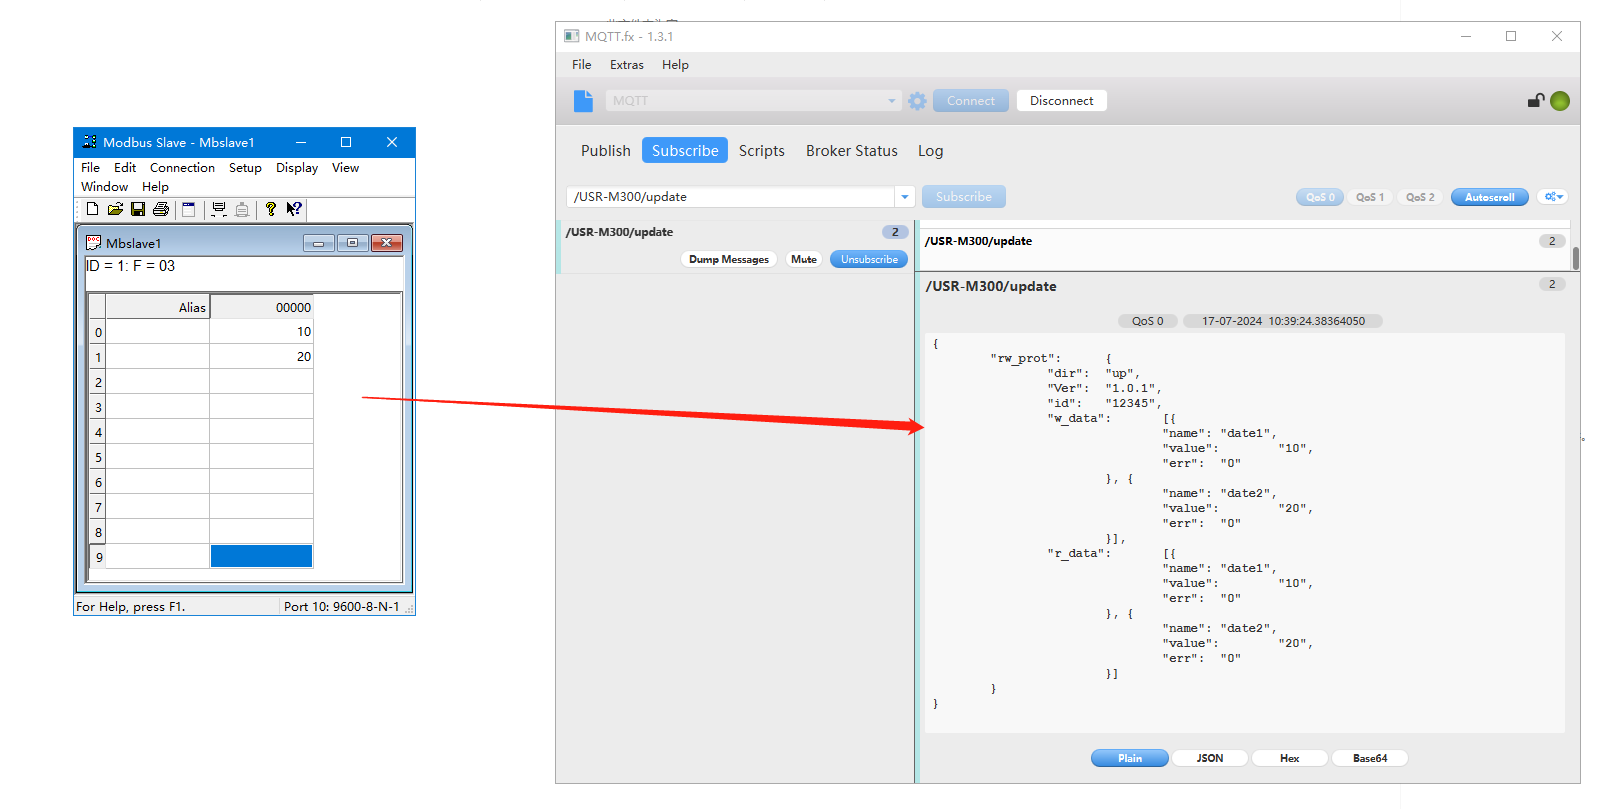Toggle the Autoscroll button

(1489, 197)
